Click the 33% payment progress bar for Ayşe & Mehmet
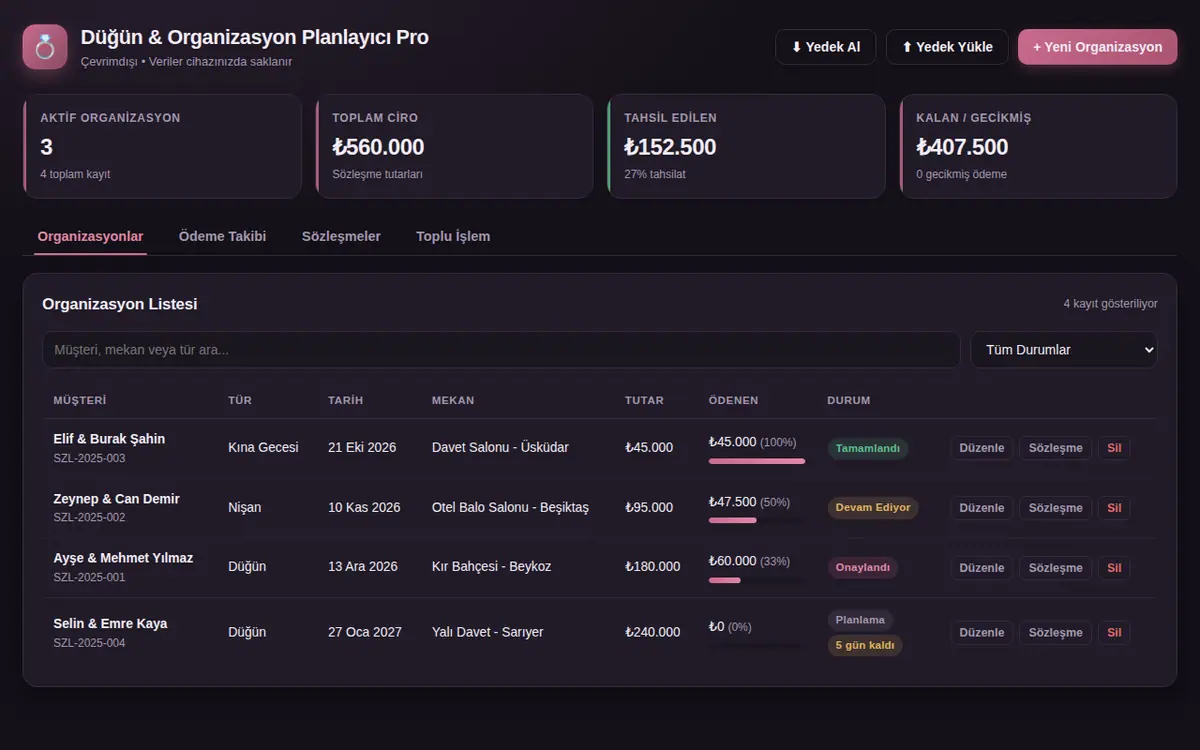The image size is (1200, 750). pyautogui.click(x=757, y=581)
